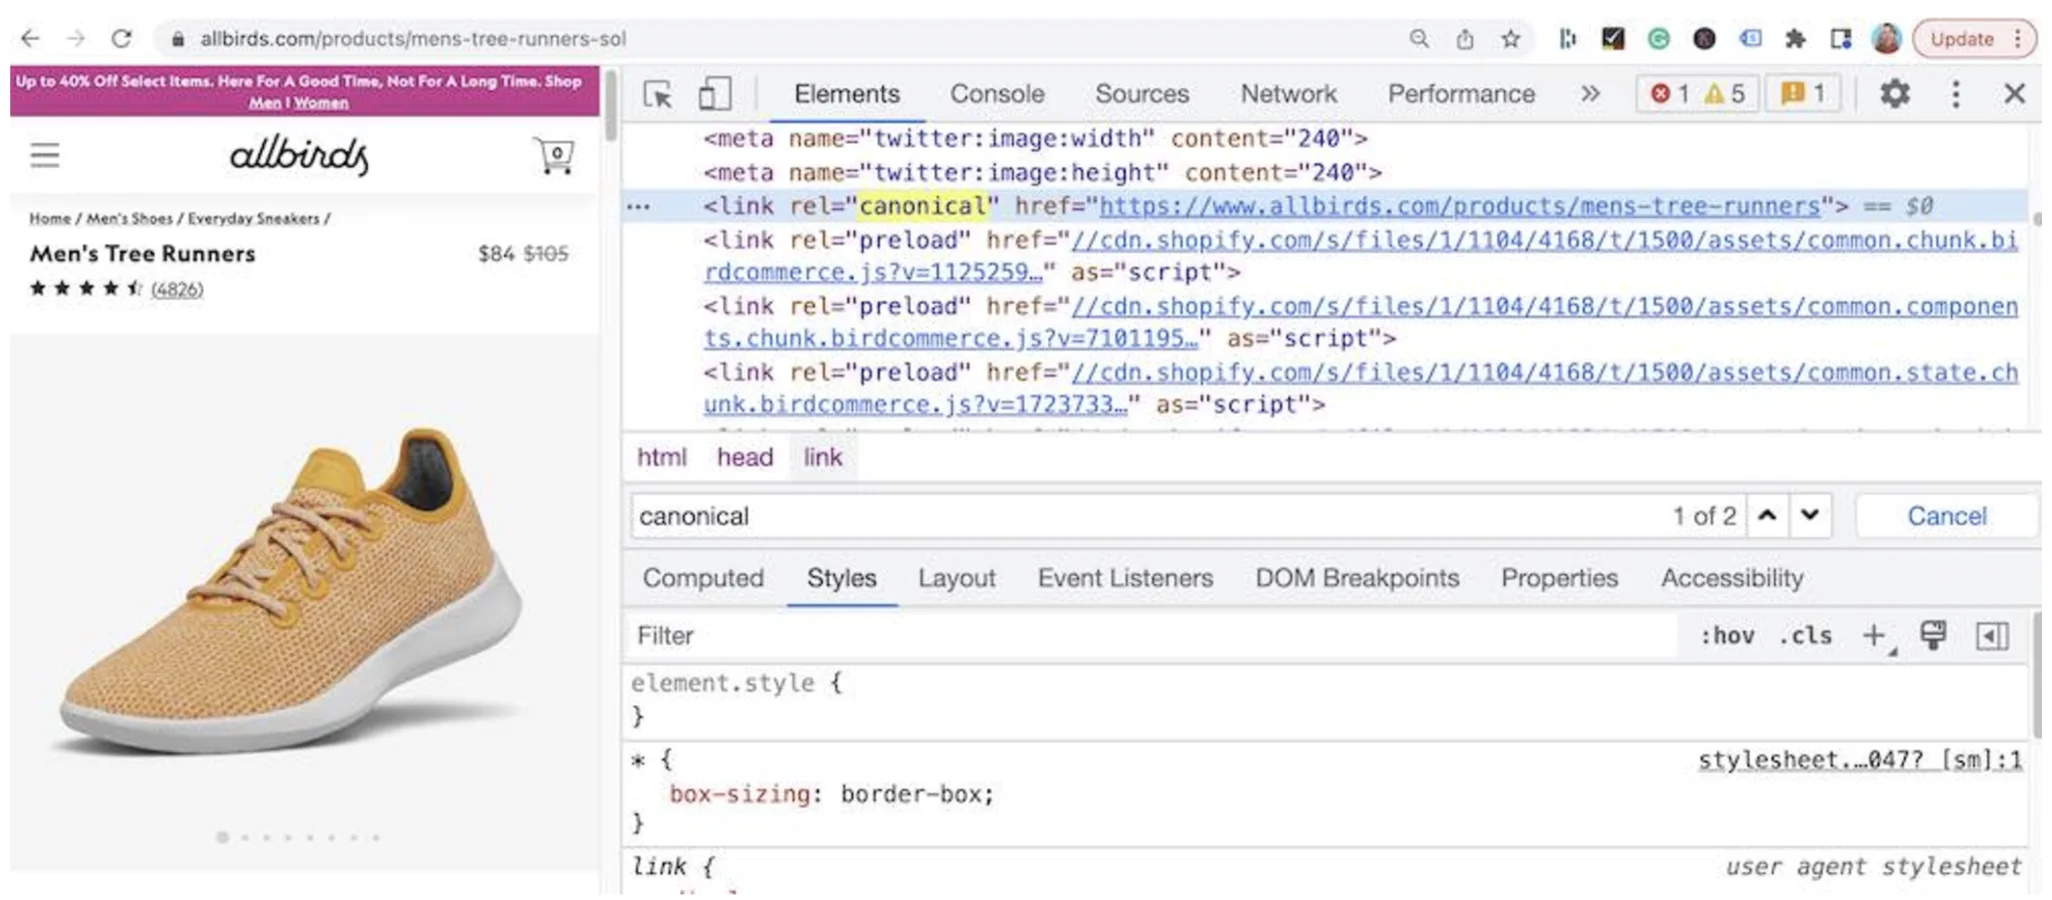Click the styles Filter input
Screen dimensions: 2052x900
[x=1150, y=636]
